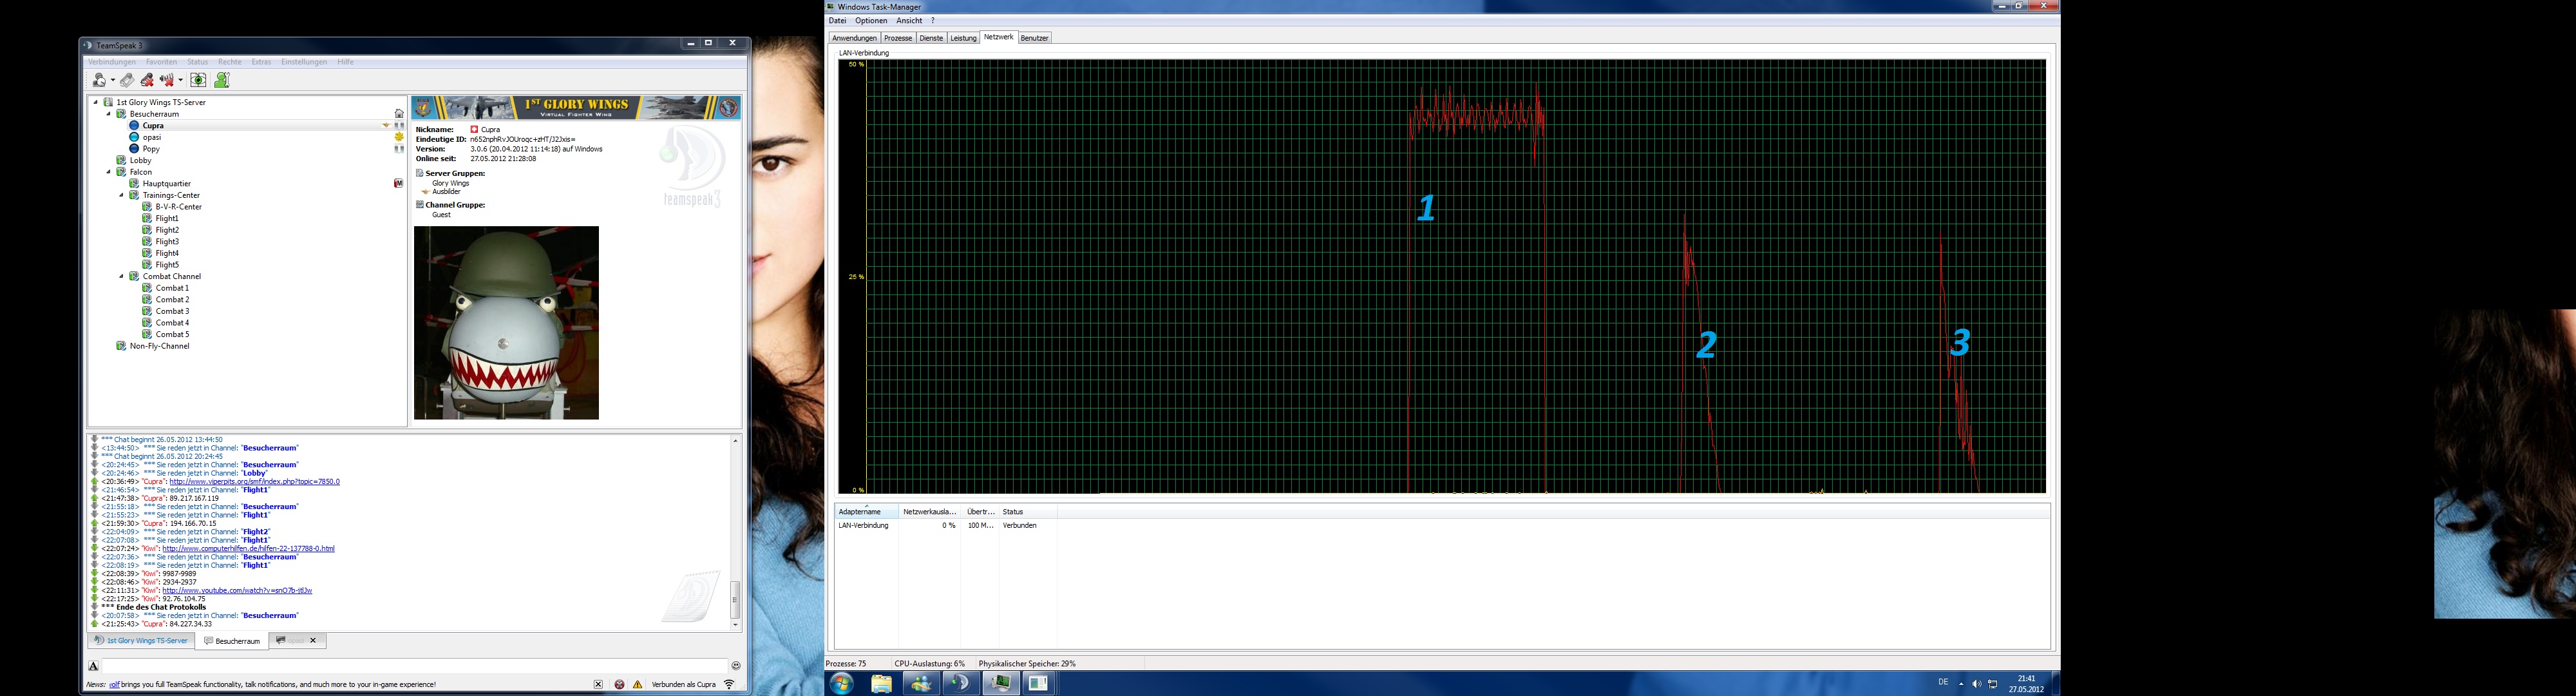Click the red round icon in the TeamSpeak status bar
This screenshot has height=696, width=2576.
click(619, 685)
